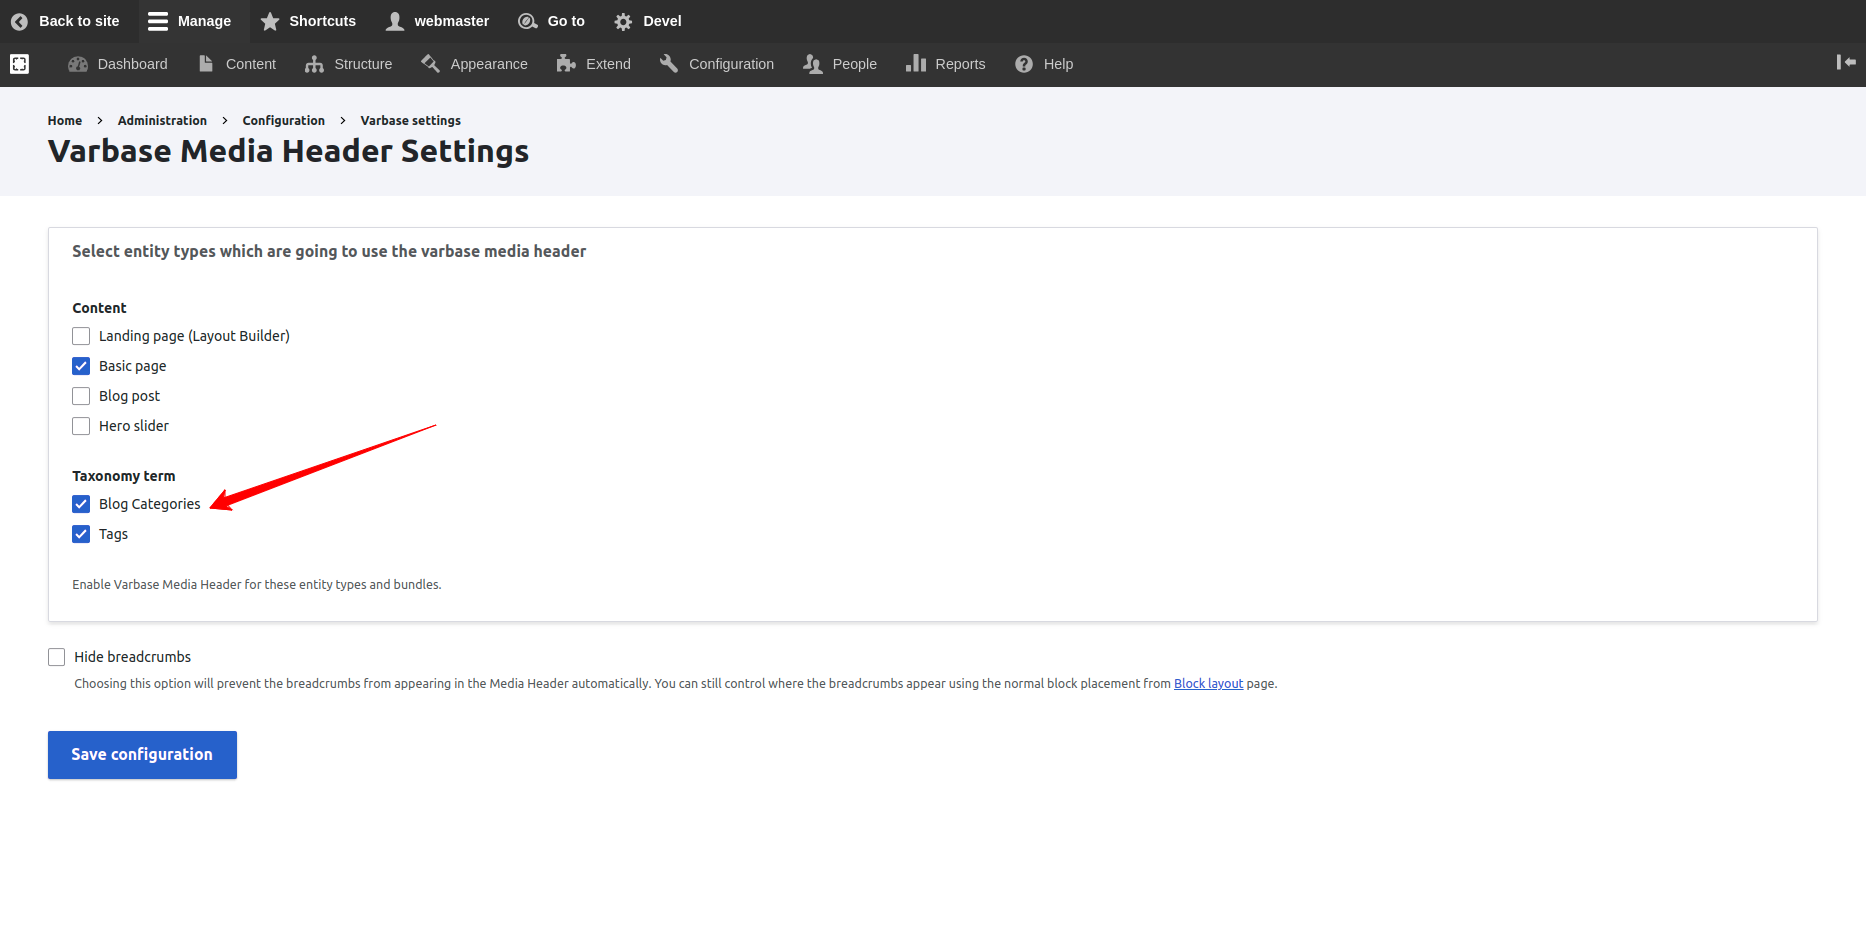Click the toolbar orientation toggle icon

19,64
